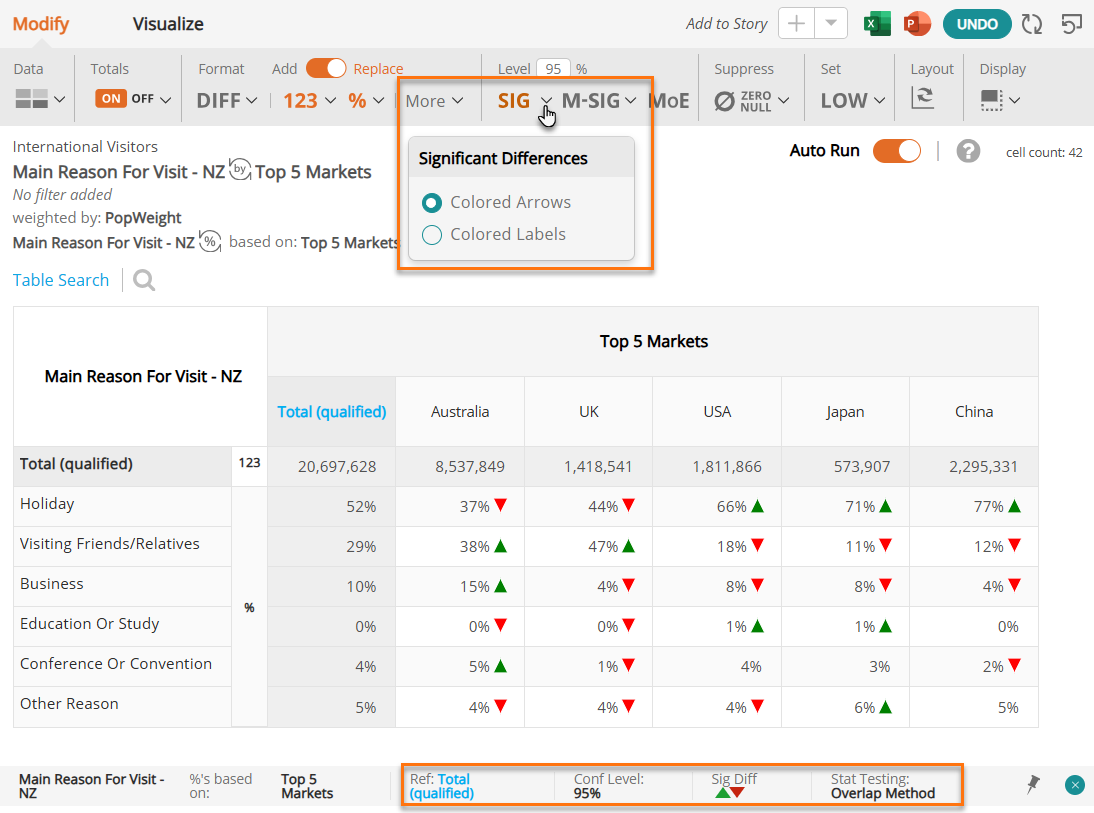
Task: Click the UNDO button
Action: click(977, 24)
